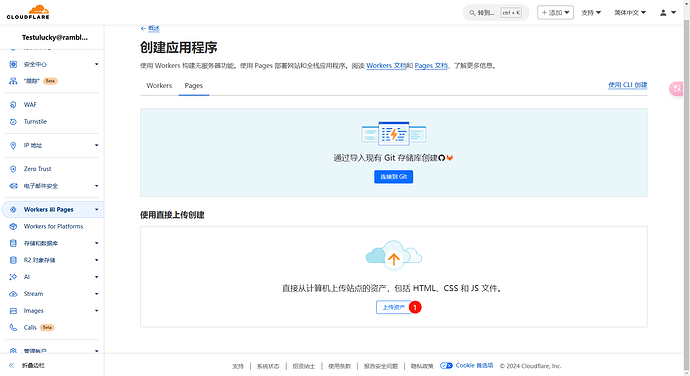The image size is (690, 376).
Task: Expand the AI section arrow
Action: tap(96, 277)
